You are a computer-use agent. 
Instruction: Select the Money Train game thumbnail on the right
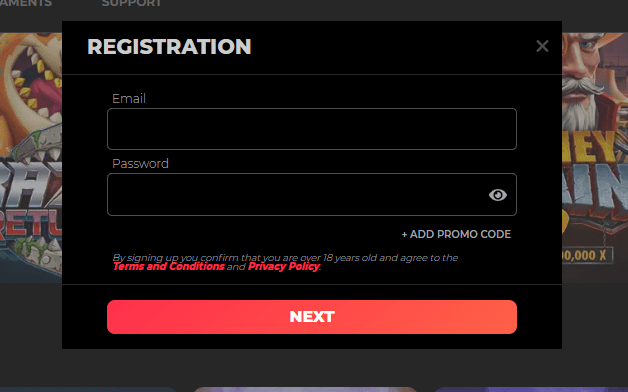(595, 158)
